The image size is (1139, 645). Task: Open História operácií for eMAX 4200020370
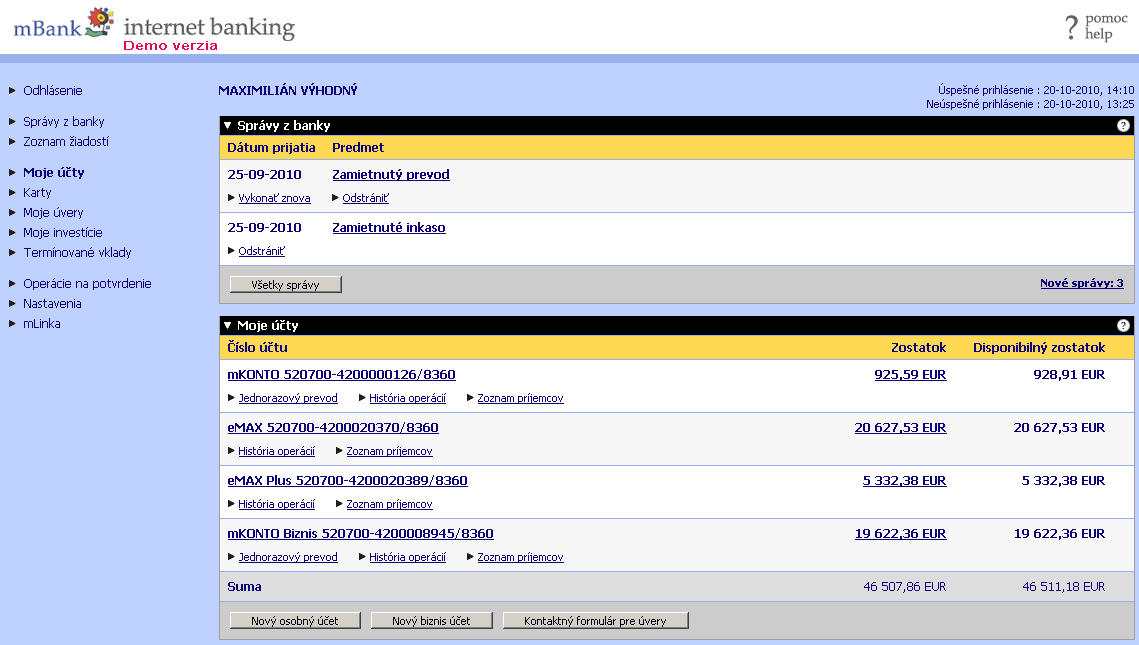(x=277, y=451)
